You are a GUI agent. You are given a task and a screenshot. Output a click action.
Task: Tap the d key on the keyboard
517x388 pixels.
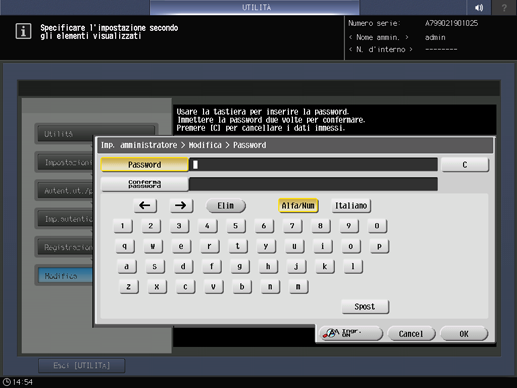coord(183,266)
